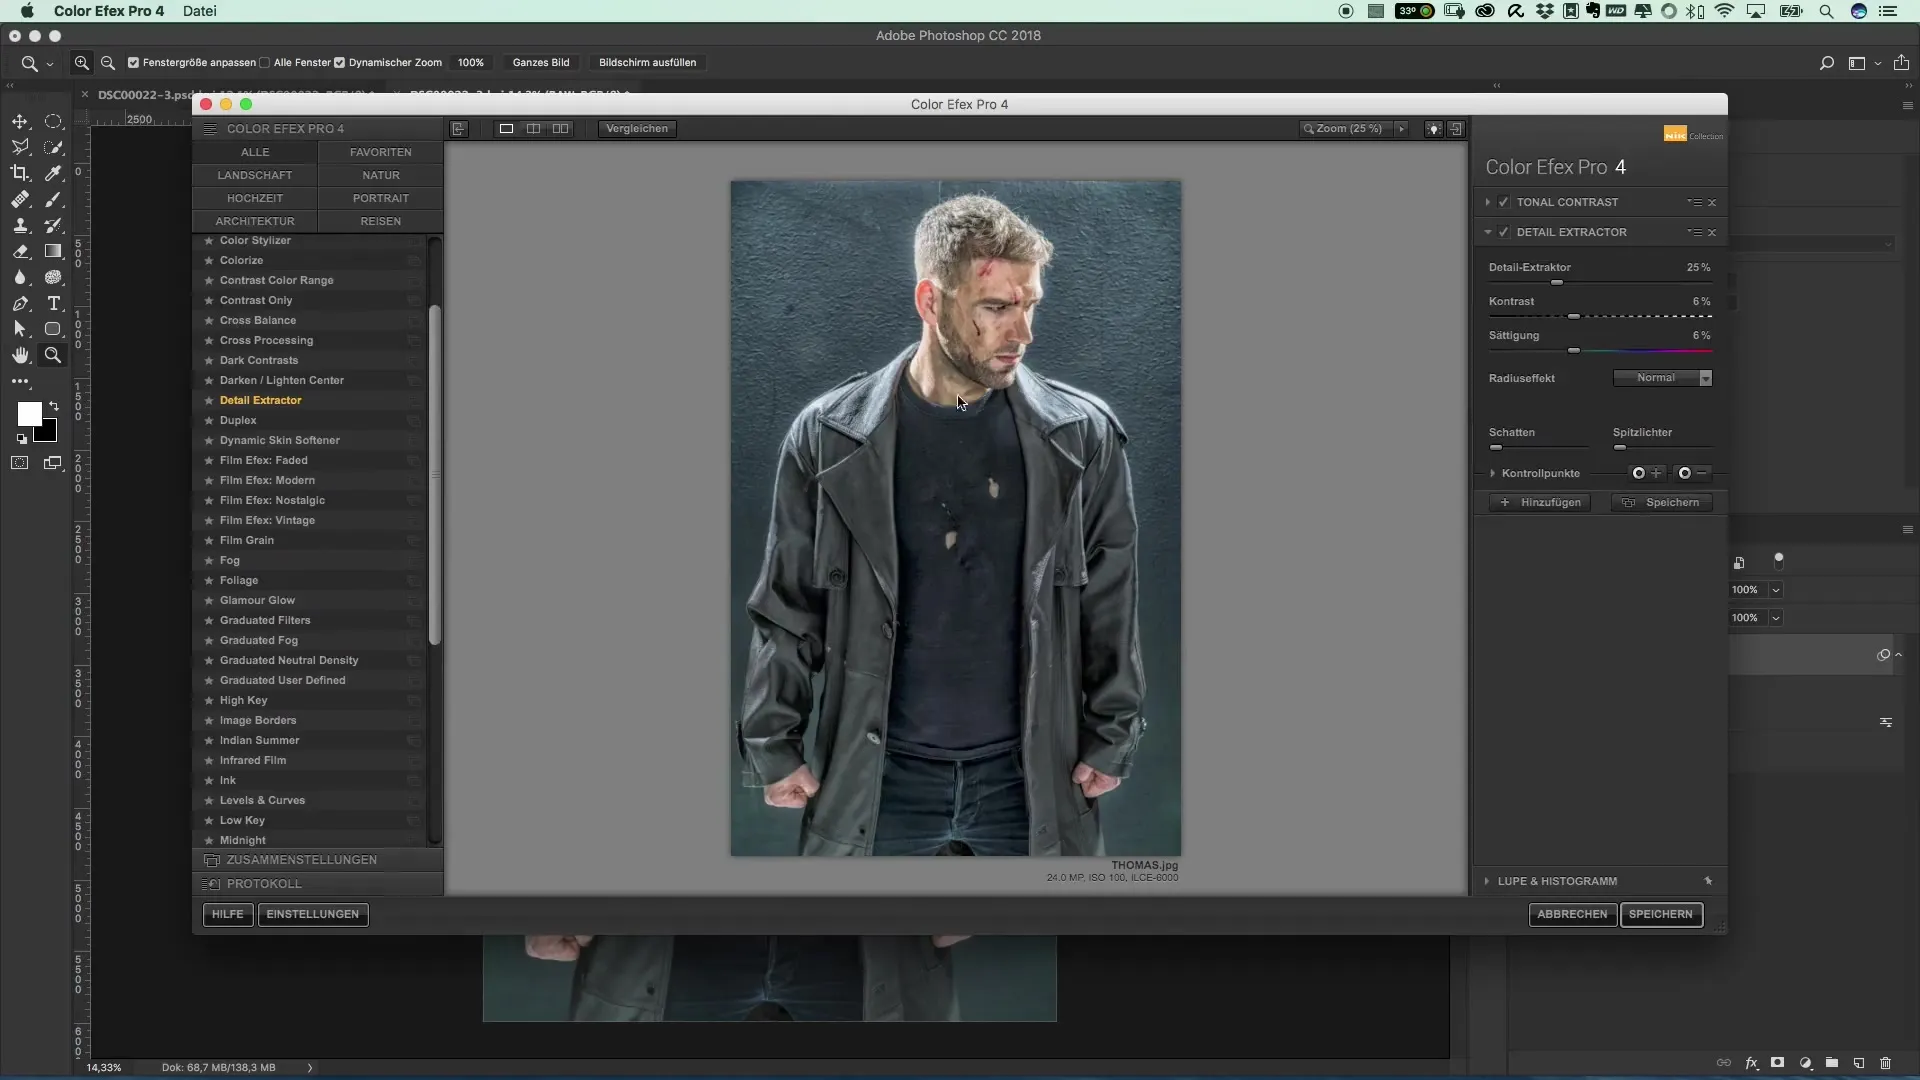Select the Elliptical Marquee tool
This screenshot has height=1080, width=1920.
tap(54, 121)
